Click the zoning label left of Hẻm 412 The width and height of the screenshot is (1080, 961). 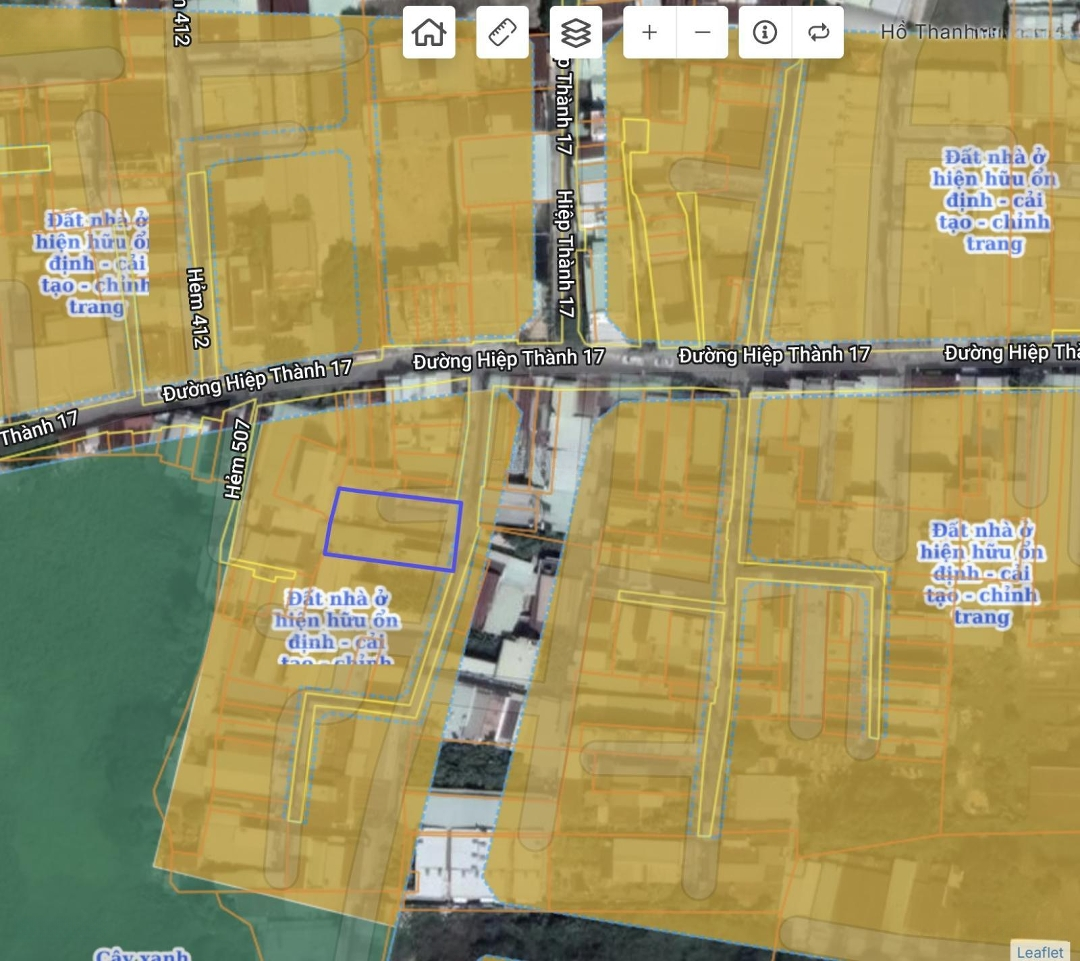pos(94,262)
